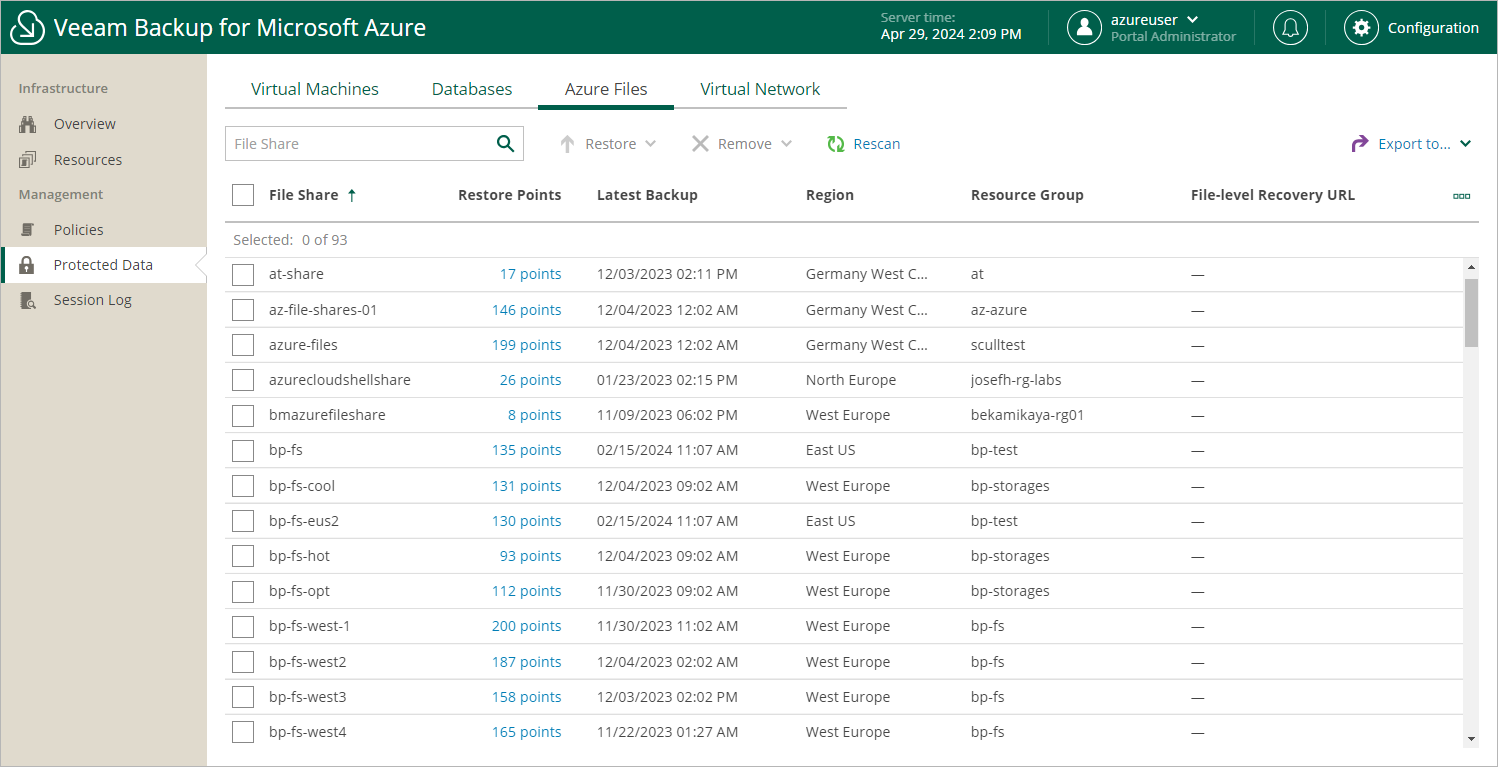Open Session Log in the sidebar
This screenshot has height=767, width=1498.
(x=93, y=300)
